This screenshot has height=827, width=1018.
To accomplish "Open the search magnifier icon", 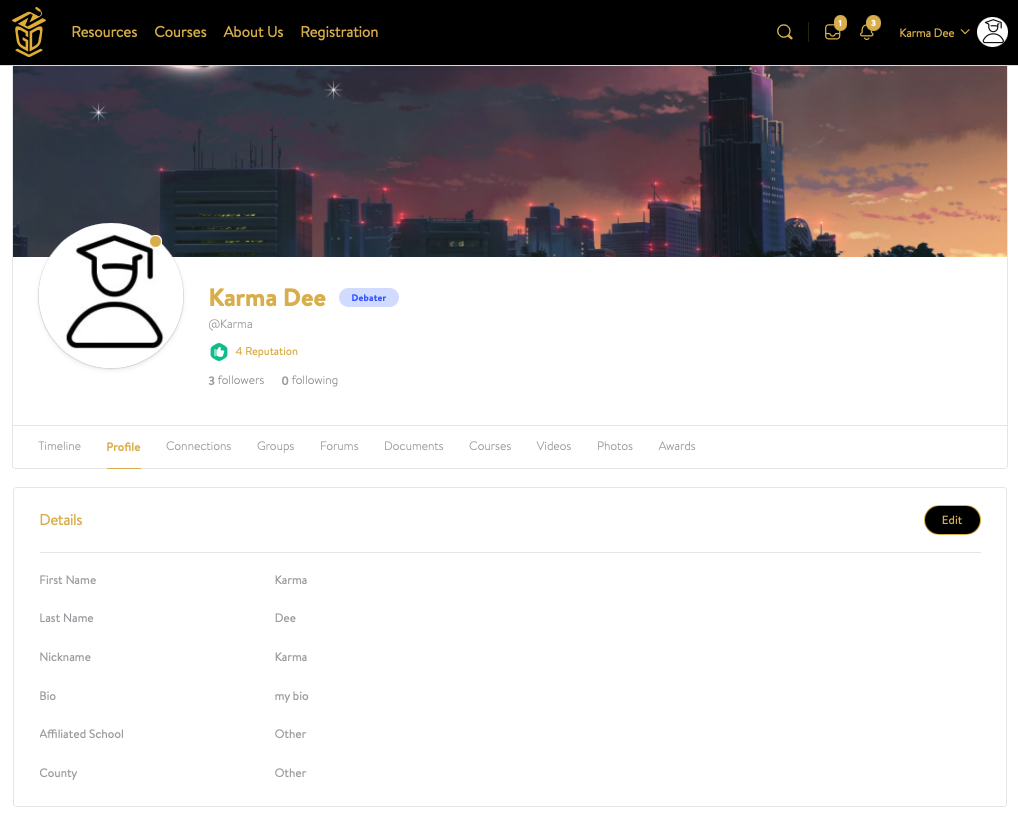I will (784, 32).
